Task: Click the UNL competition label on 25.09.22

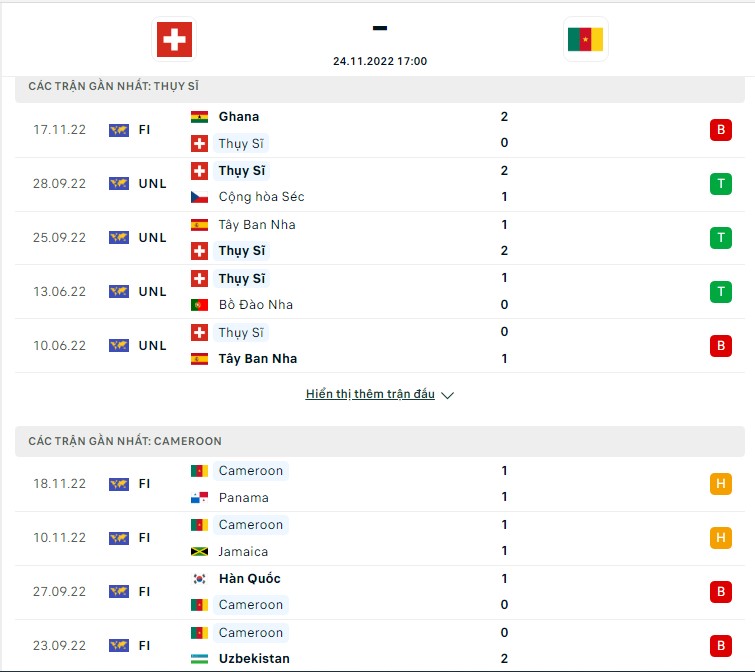Action: (152, 238)
